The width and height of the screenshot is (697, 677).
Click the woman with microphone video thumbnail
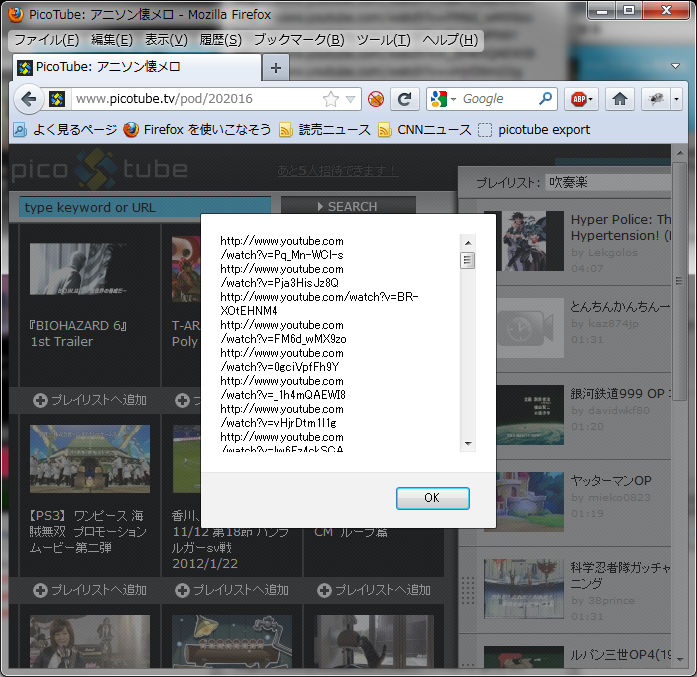[89, 641]
